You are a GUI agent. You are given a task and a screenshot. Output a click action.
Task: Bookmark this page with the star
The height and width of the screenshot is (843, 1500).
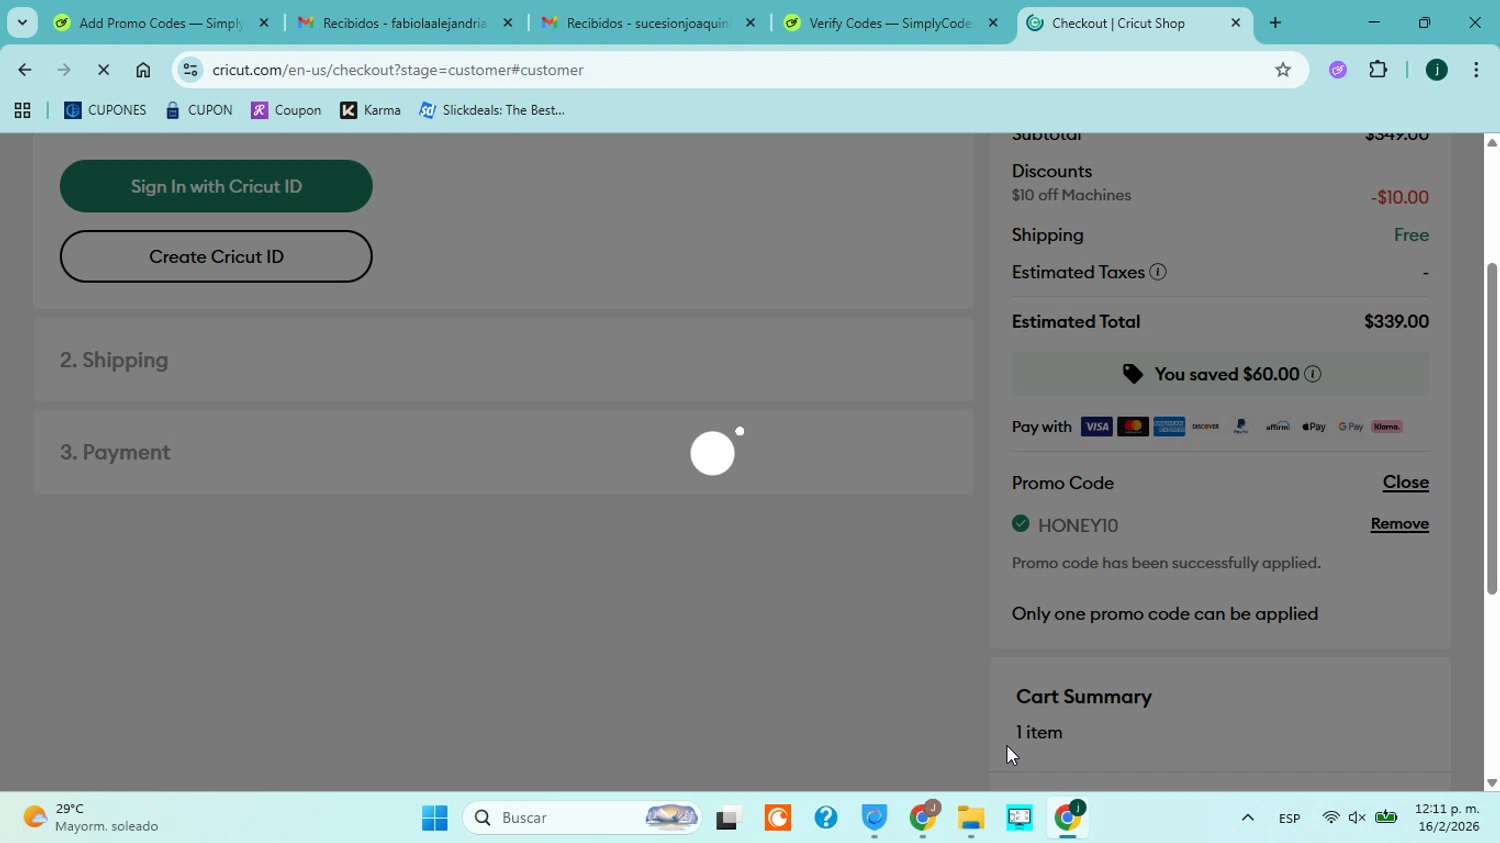tap(1283, 70)
